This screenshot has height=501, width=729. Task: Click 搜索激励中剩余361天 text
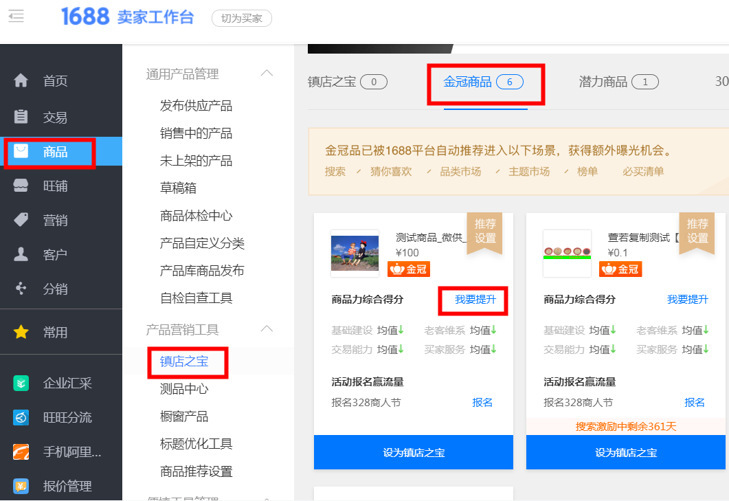click(x=626, y=426)
